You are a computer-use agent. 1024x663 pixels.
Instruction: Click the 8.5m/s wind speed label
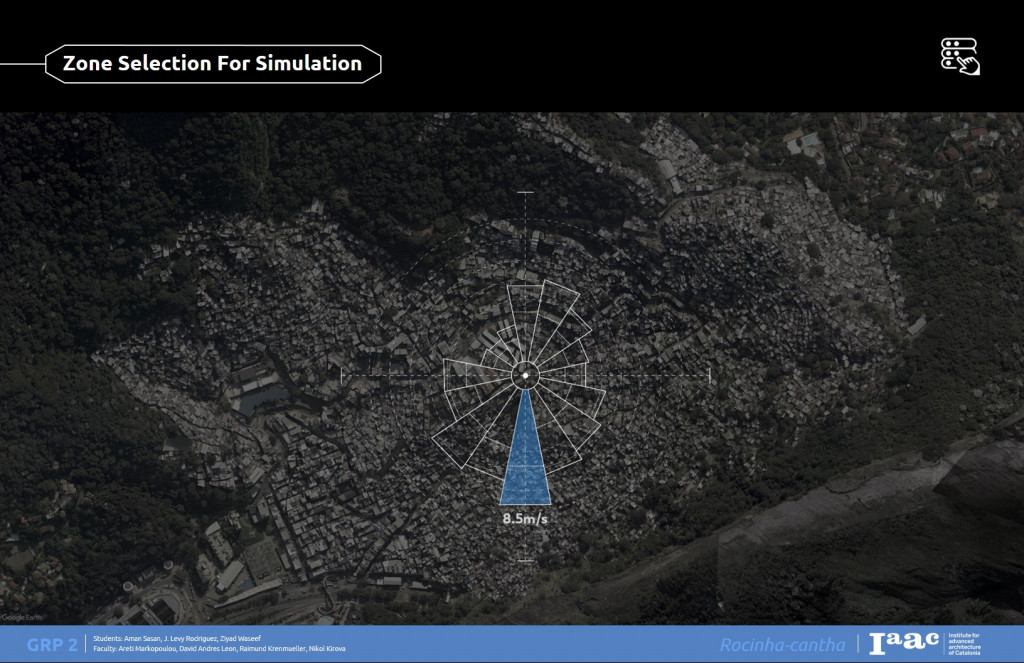click(526, 519)
